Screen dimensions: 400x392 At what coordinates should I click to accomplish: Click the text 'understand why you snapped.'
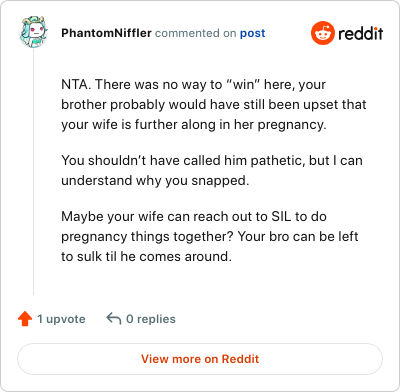(x=155, y=181)
